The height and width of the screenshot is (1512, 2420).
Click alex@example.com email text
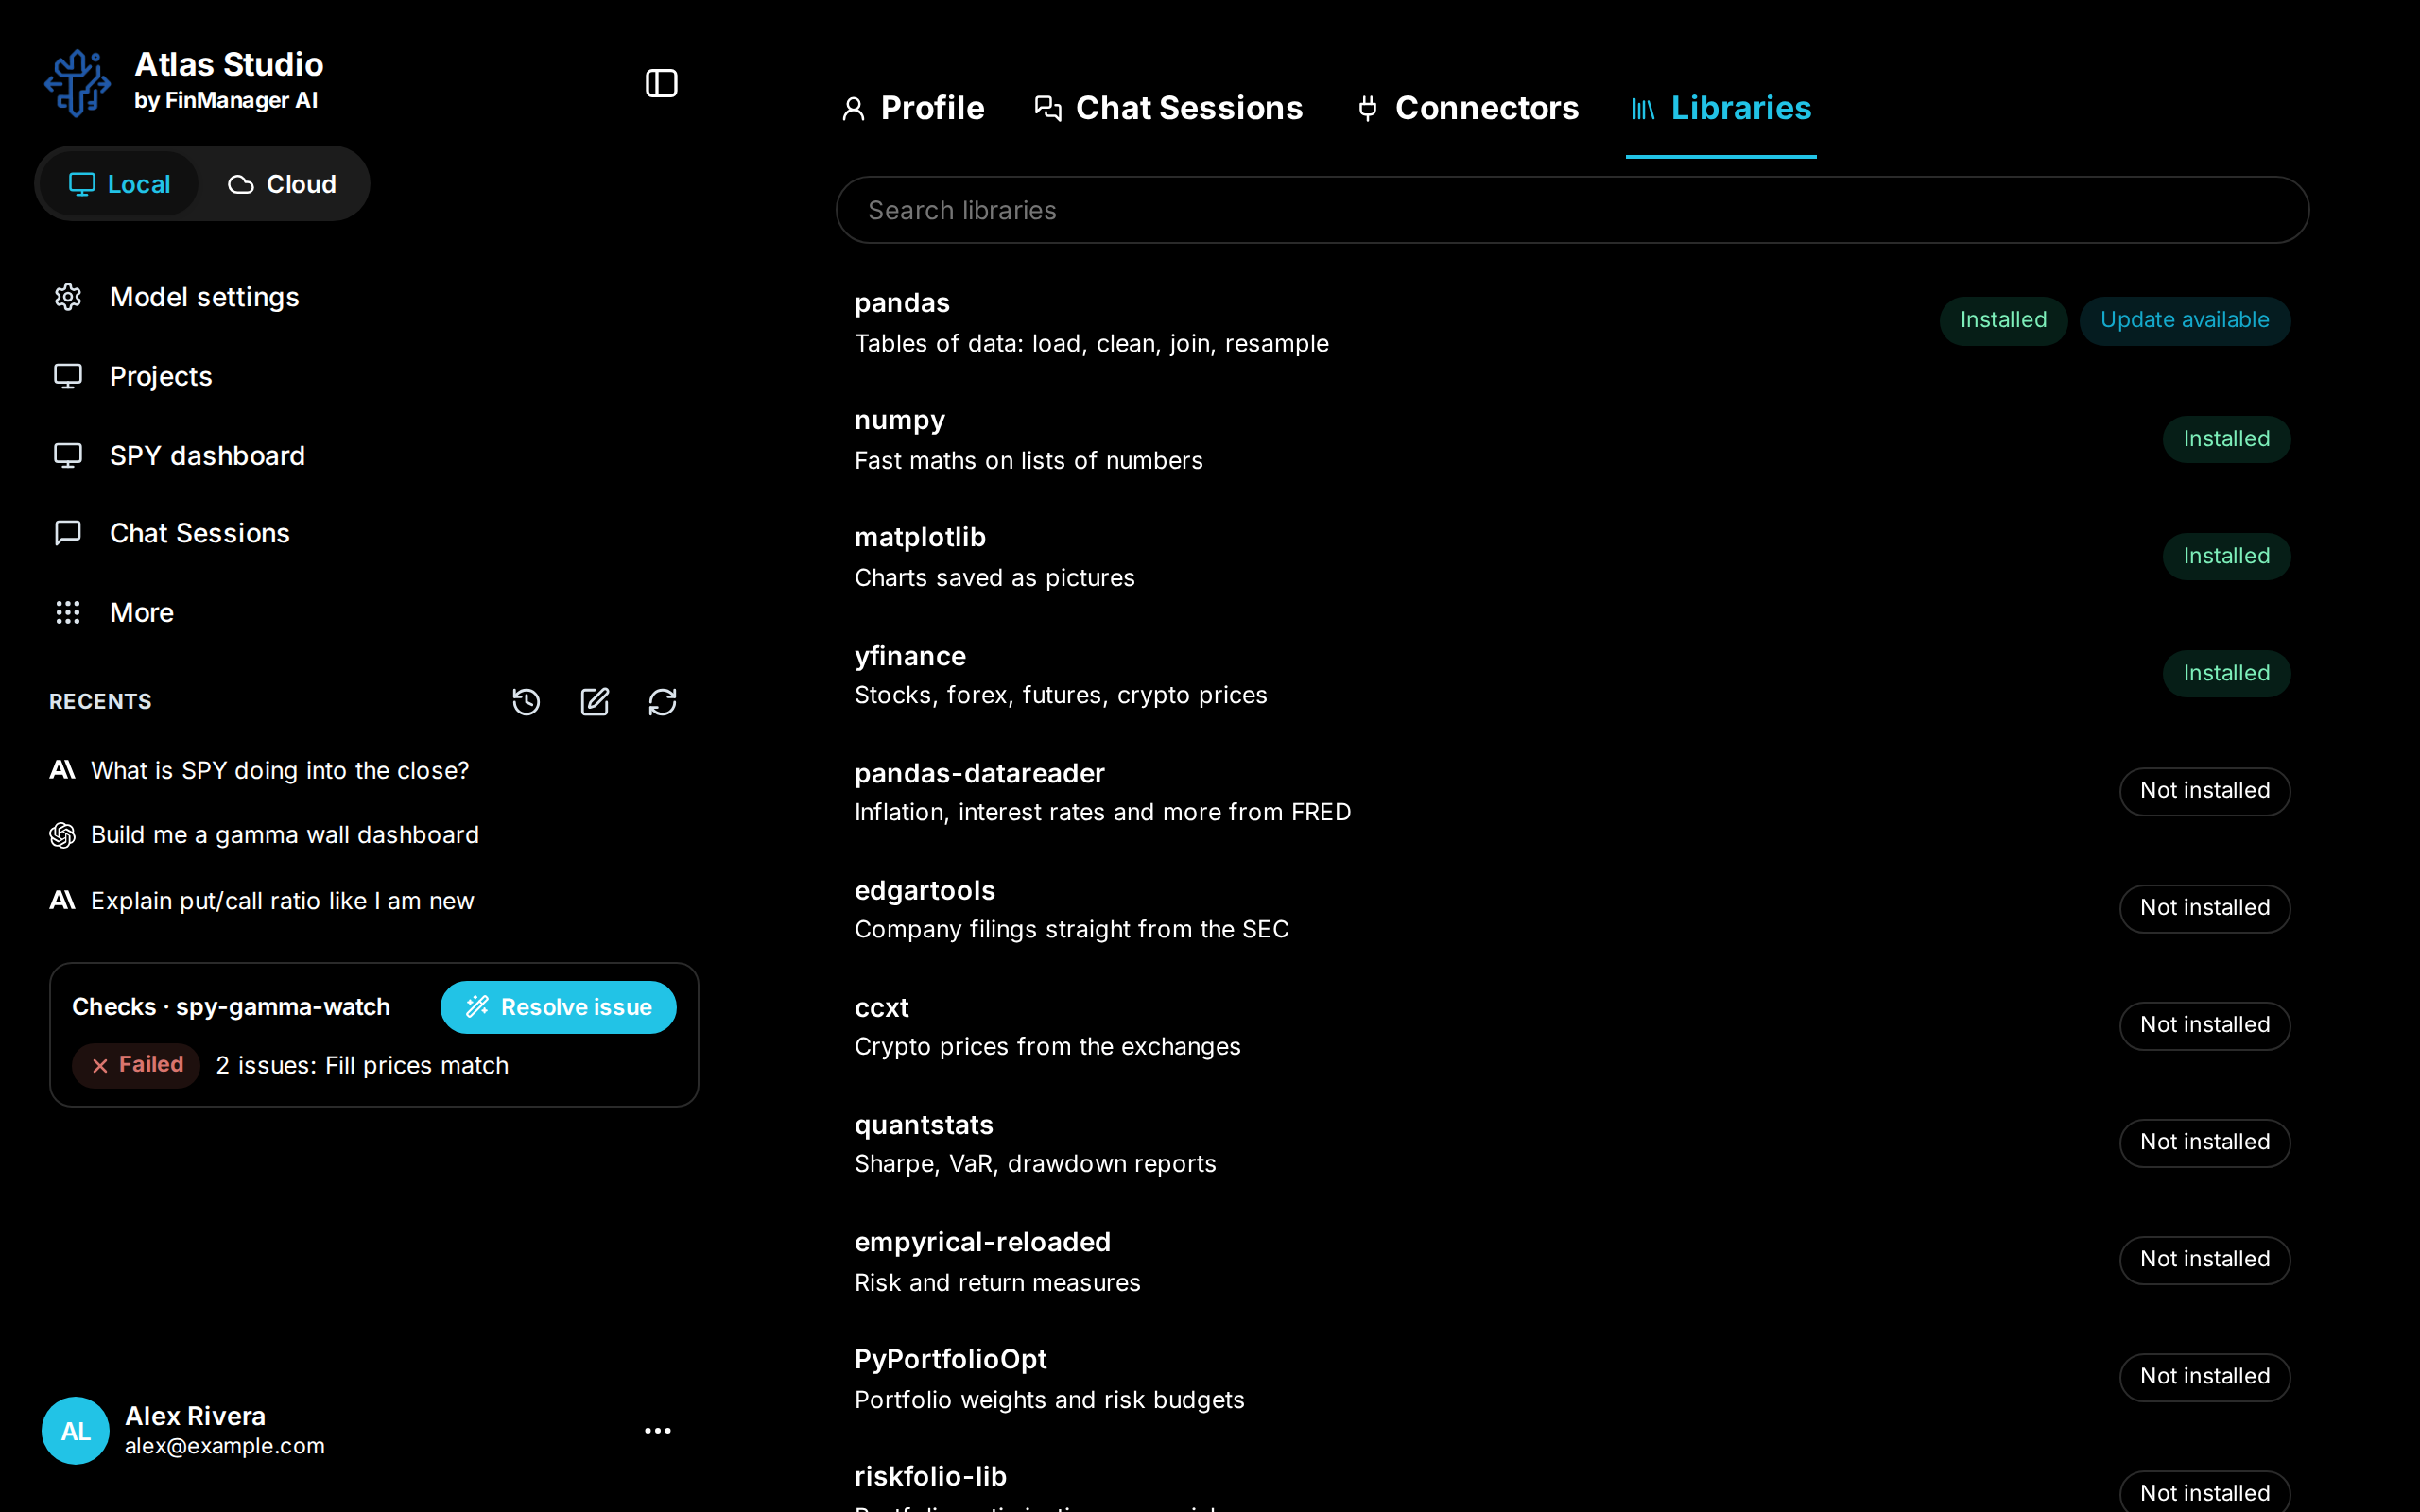(x=225, y=1446)
